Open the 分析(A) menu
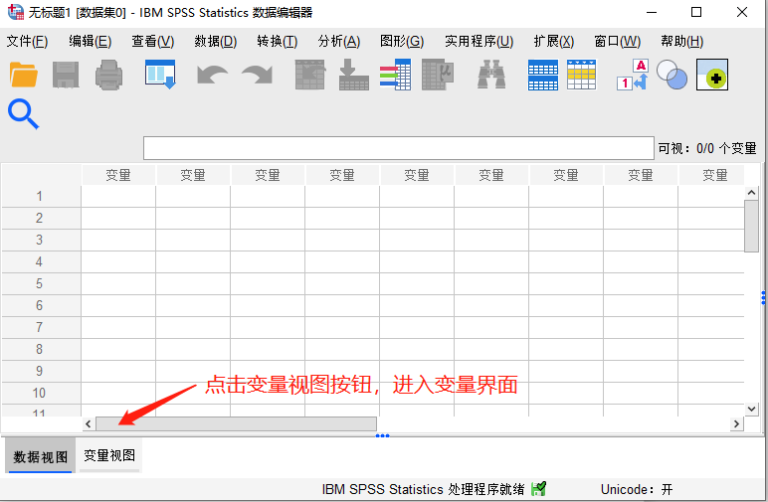Image resolution: width=768 pixels, height=502 pixels. [339, 42]
